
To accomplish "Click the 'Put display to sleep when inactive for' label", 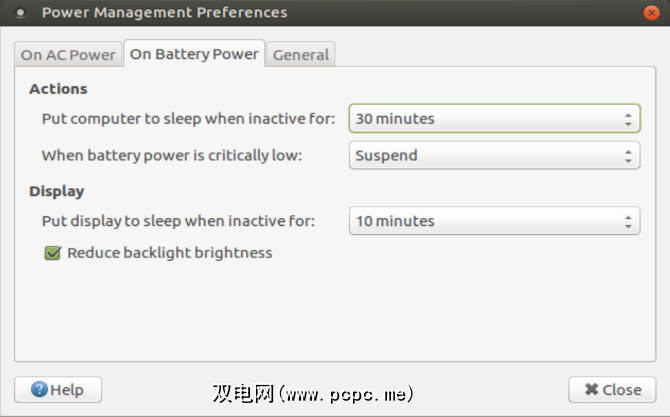I will tap(178, 221).
